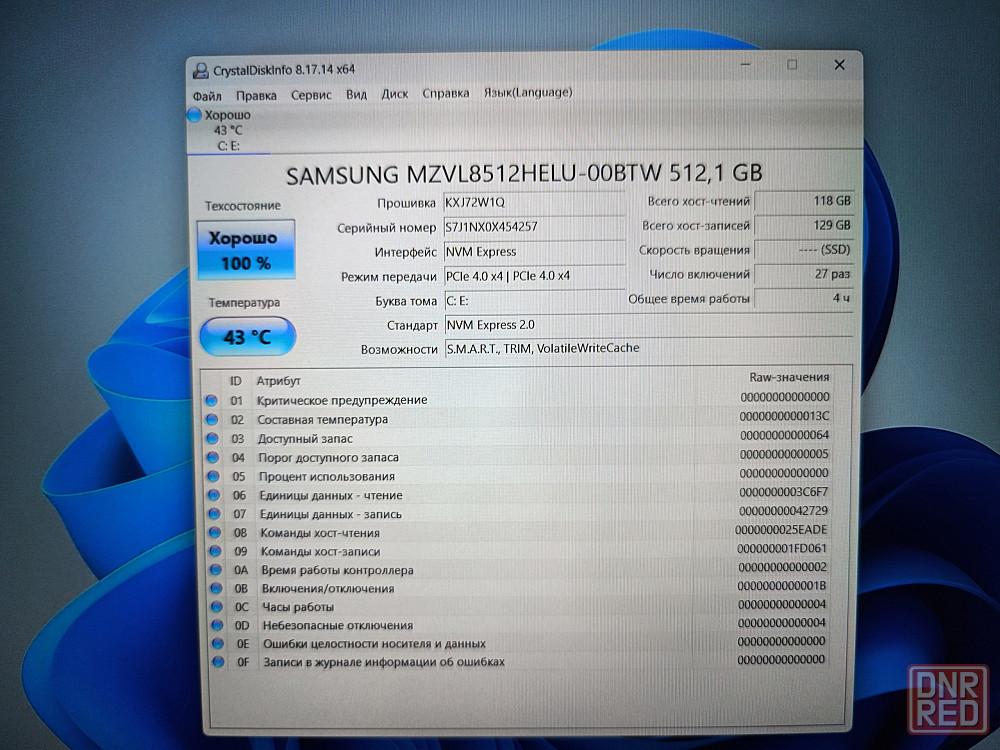Click status dot for Ошибки целостности носителя
This screenshot has height=750, width=1000.
[x=218, y=643]
